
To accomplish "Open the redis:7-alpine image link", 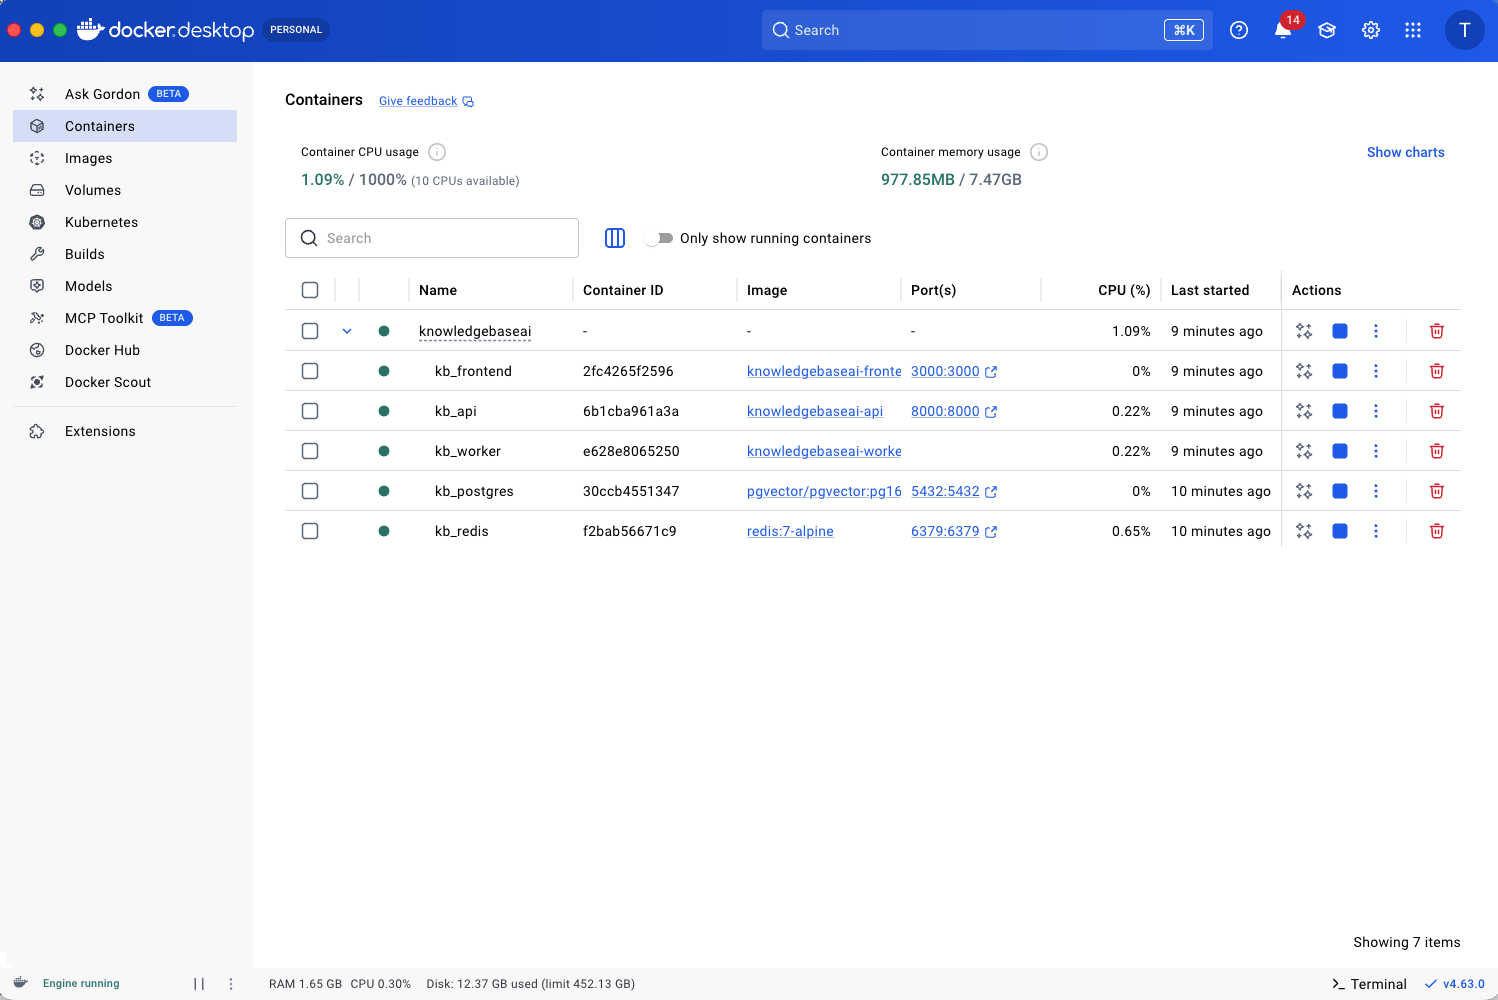I will pos(790,531).
